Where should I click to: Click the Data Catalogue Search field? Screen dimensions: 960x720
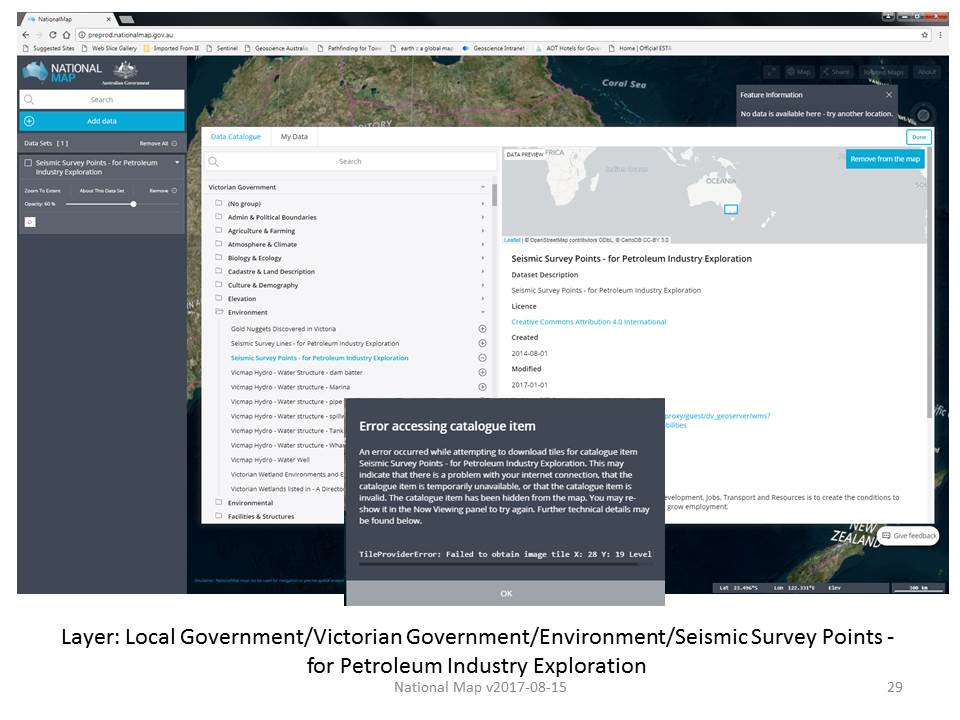click(x=350, y=162)
